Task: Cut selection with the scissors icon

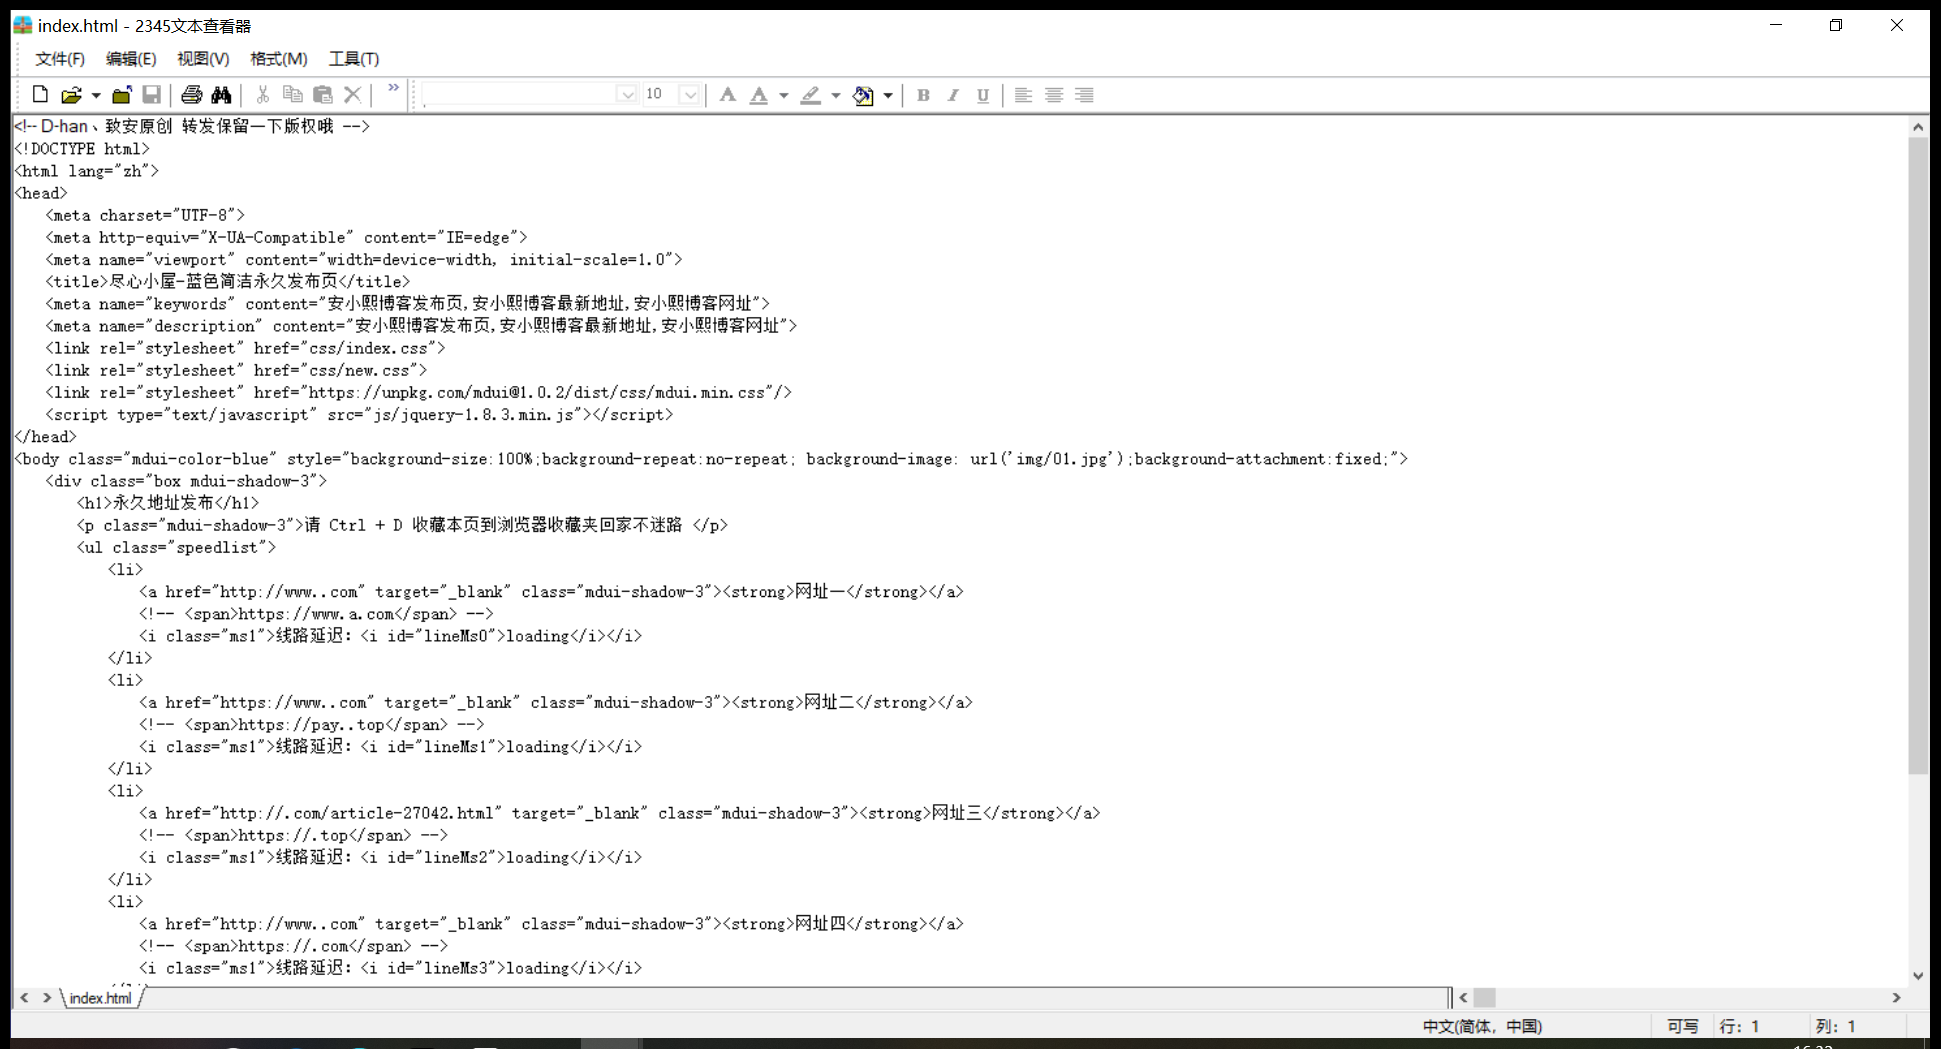Action: pyautogui.click(x=263, y=95)
